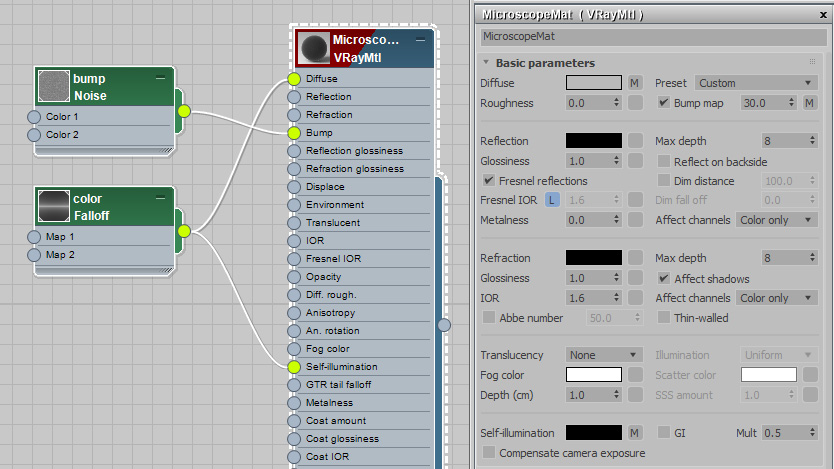The height and width of the screenshot is (469, 834).
Task: Enable the Compensate camera exposure checkbox
Action: (x=489, y=453)
